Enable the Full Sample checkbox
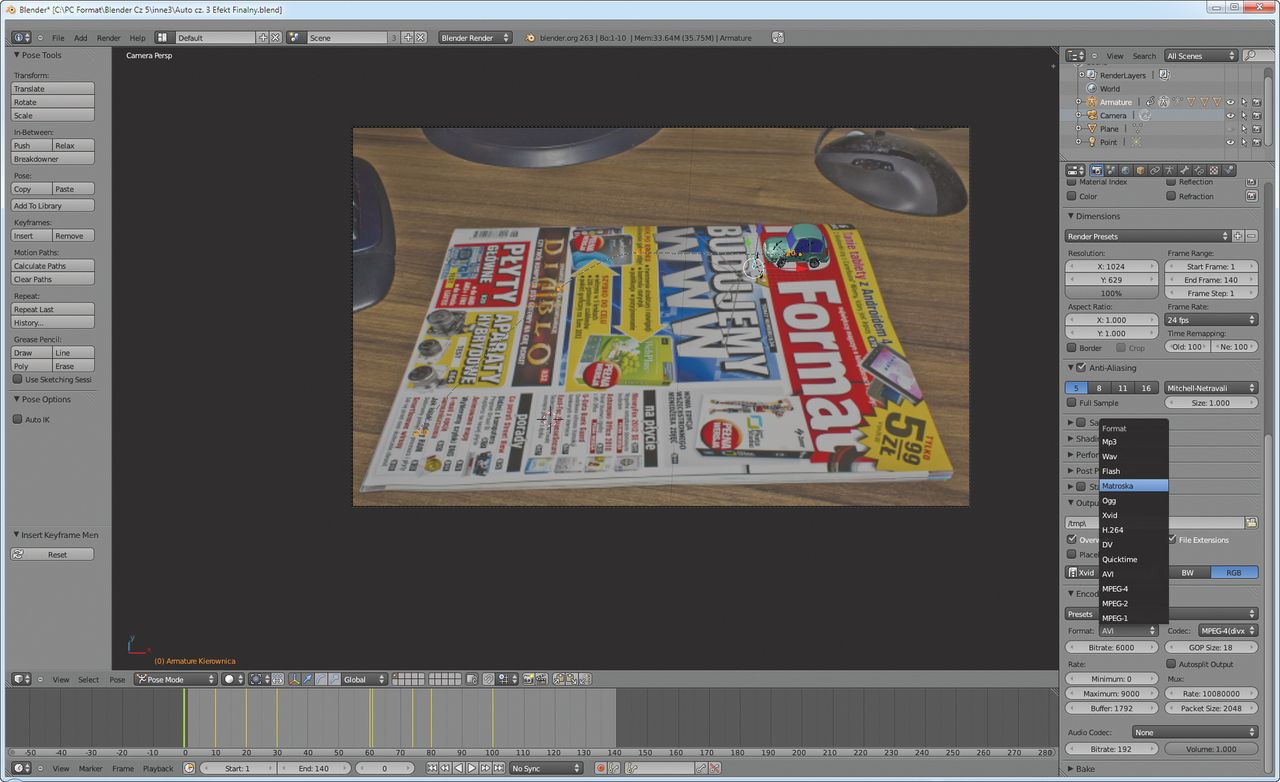Screen dimensions: 1280x782 1072,402
